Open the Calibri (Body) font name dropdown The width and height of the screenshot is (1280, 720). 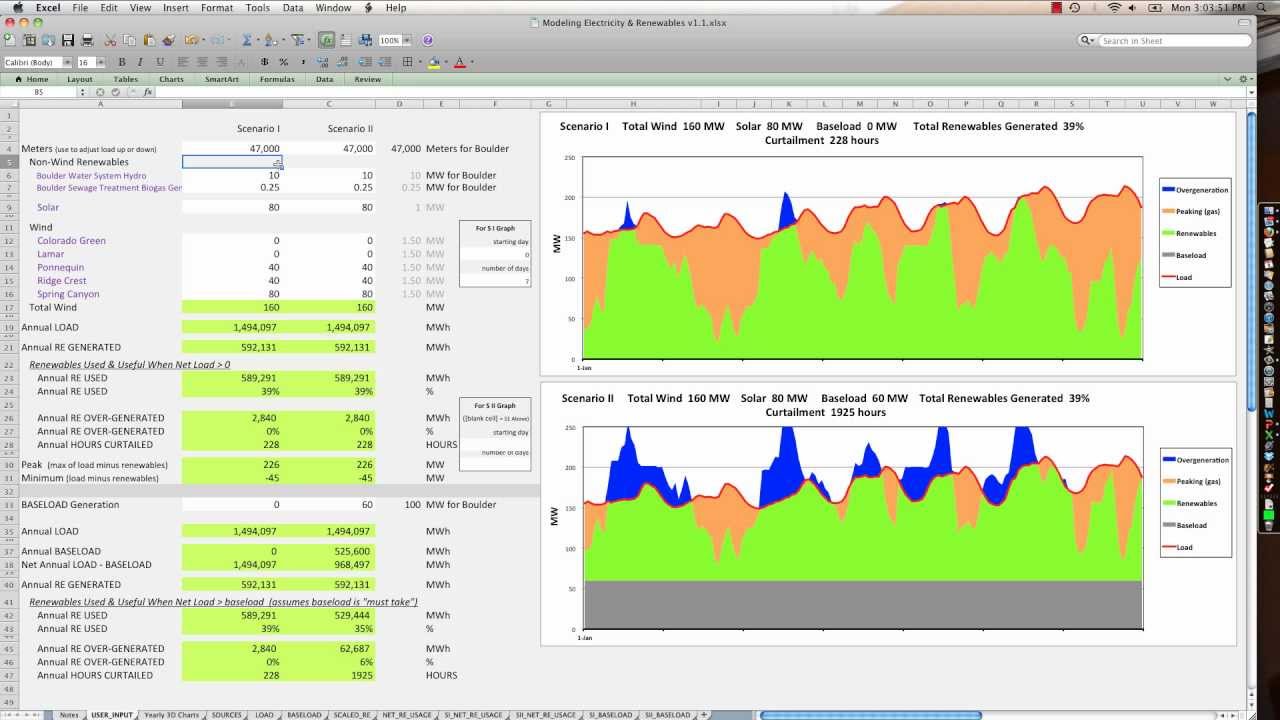[67, 62]
